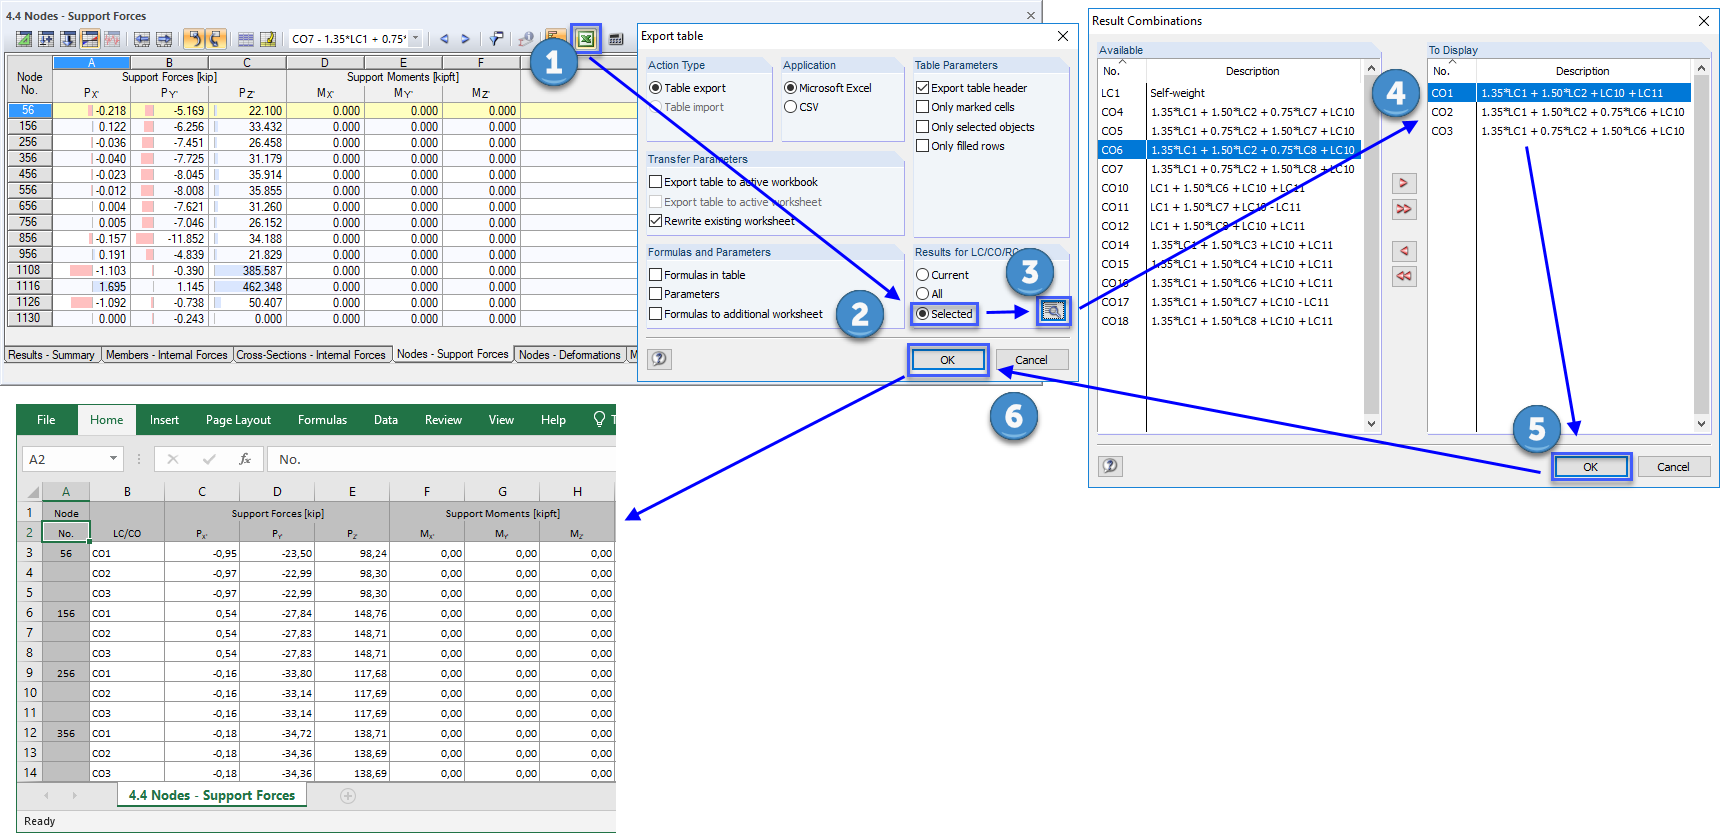Click OK in Result Combinations dialog

tap(1590, 467)
